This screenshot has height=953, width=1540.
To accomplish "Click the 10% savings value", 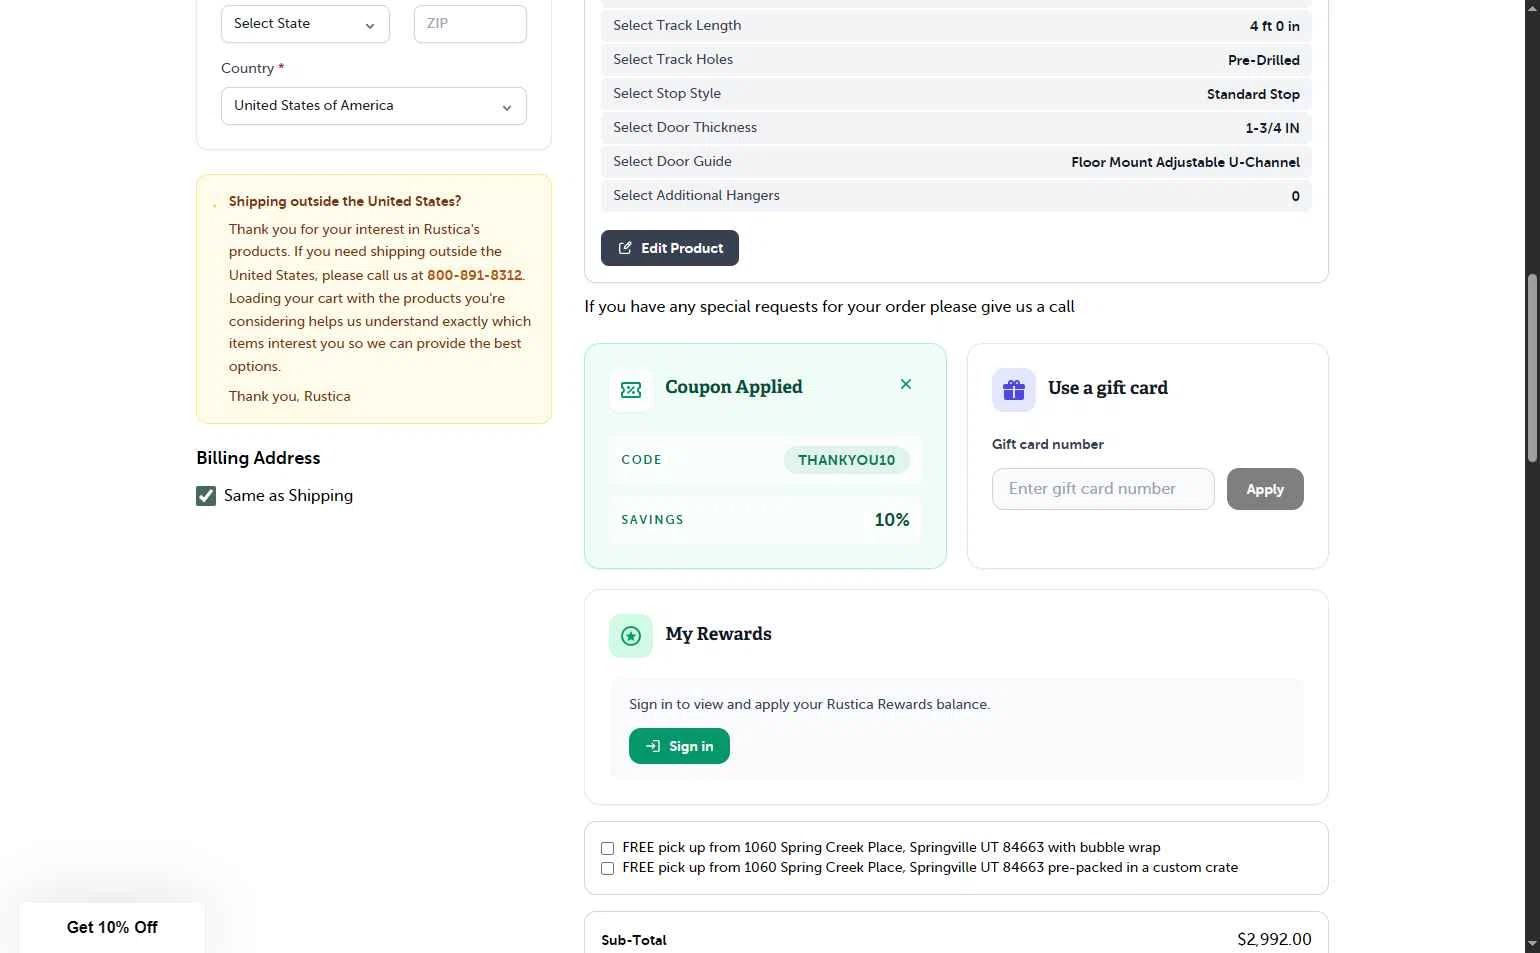I will point(892,520).
